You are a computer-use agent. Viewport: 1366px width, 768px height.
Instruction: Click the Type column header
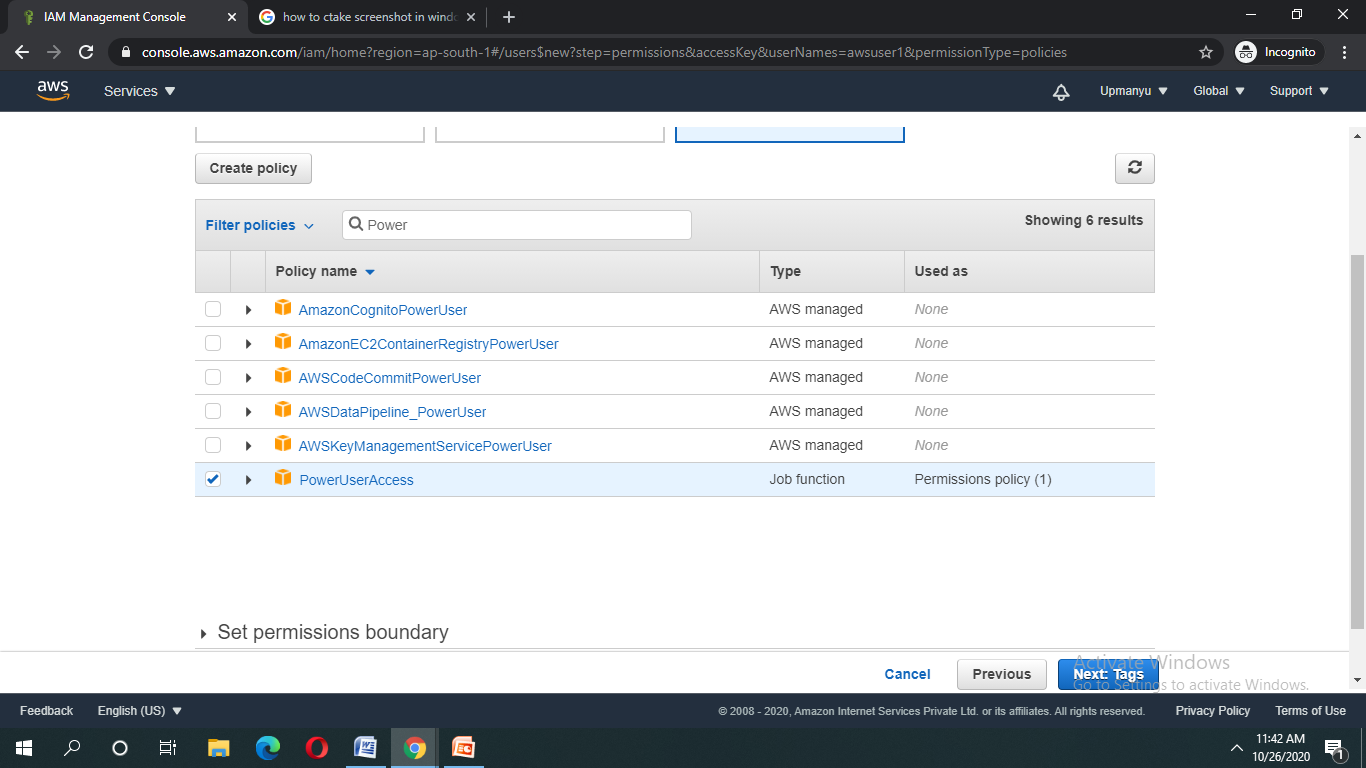point(785,271)
